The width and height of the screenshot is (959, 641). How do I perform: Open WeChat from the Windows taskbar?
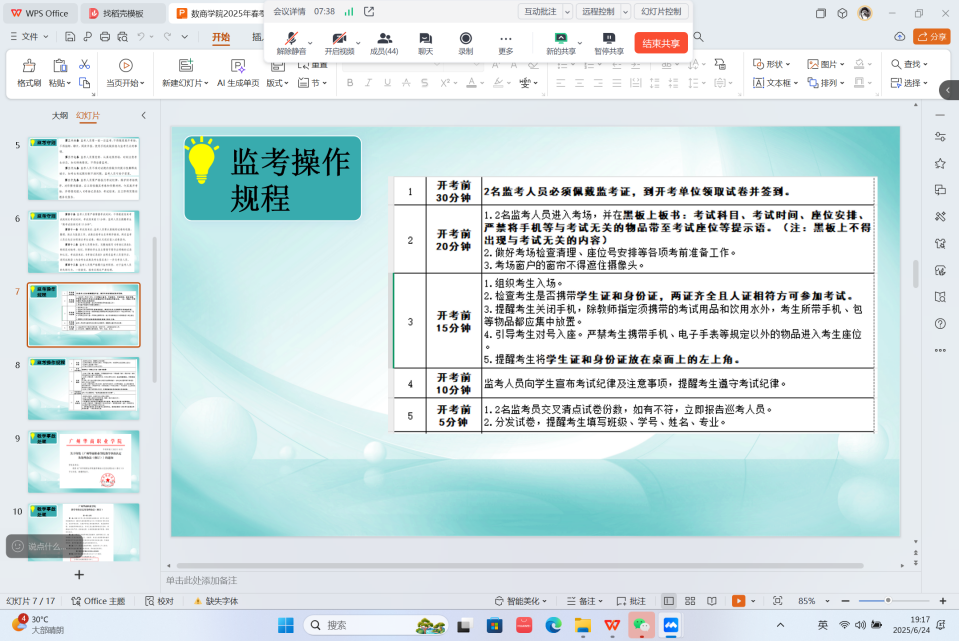[x=641, y=625]
